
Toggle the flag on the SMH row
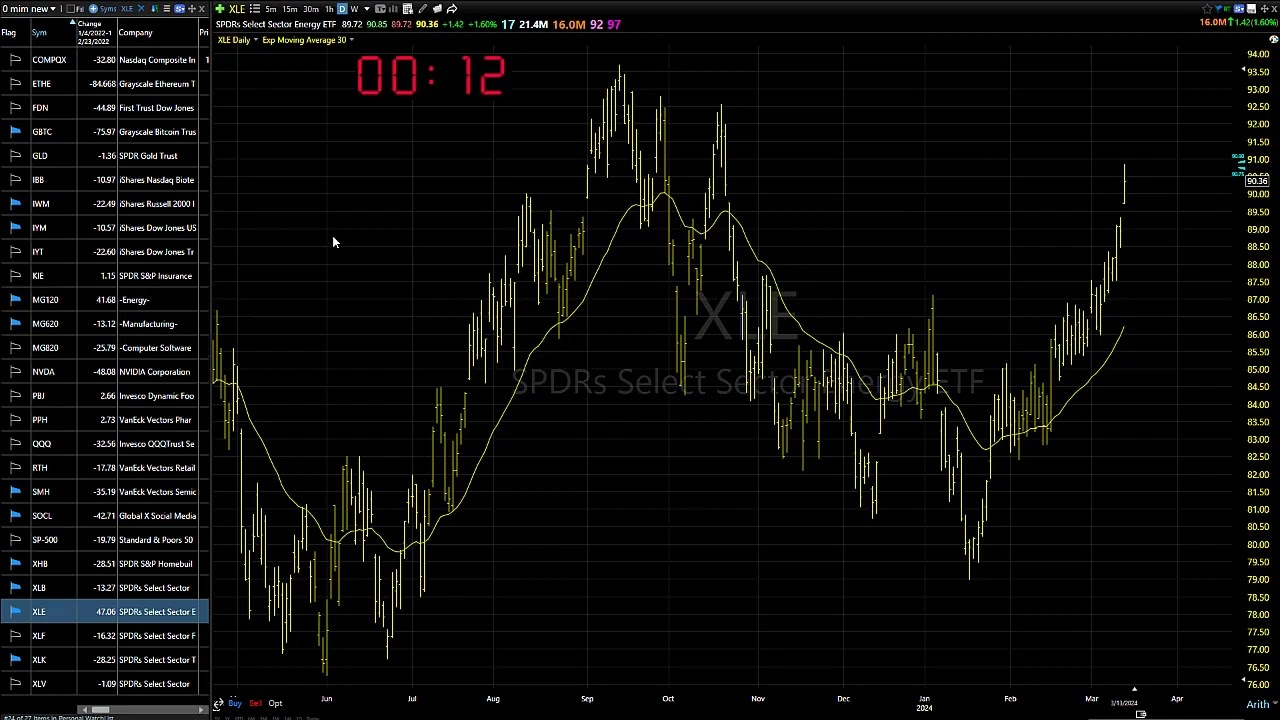[x=15, y=492]
